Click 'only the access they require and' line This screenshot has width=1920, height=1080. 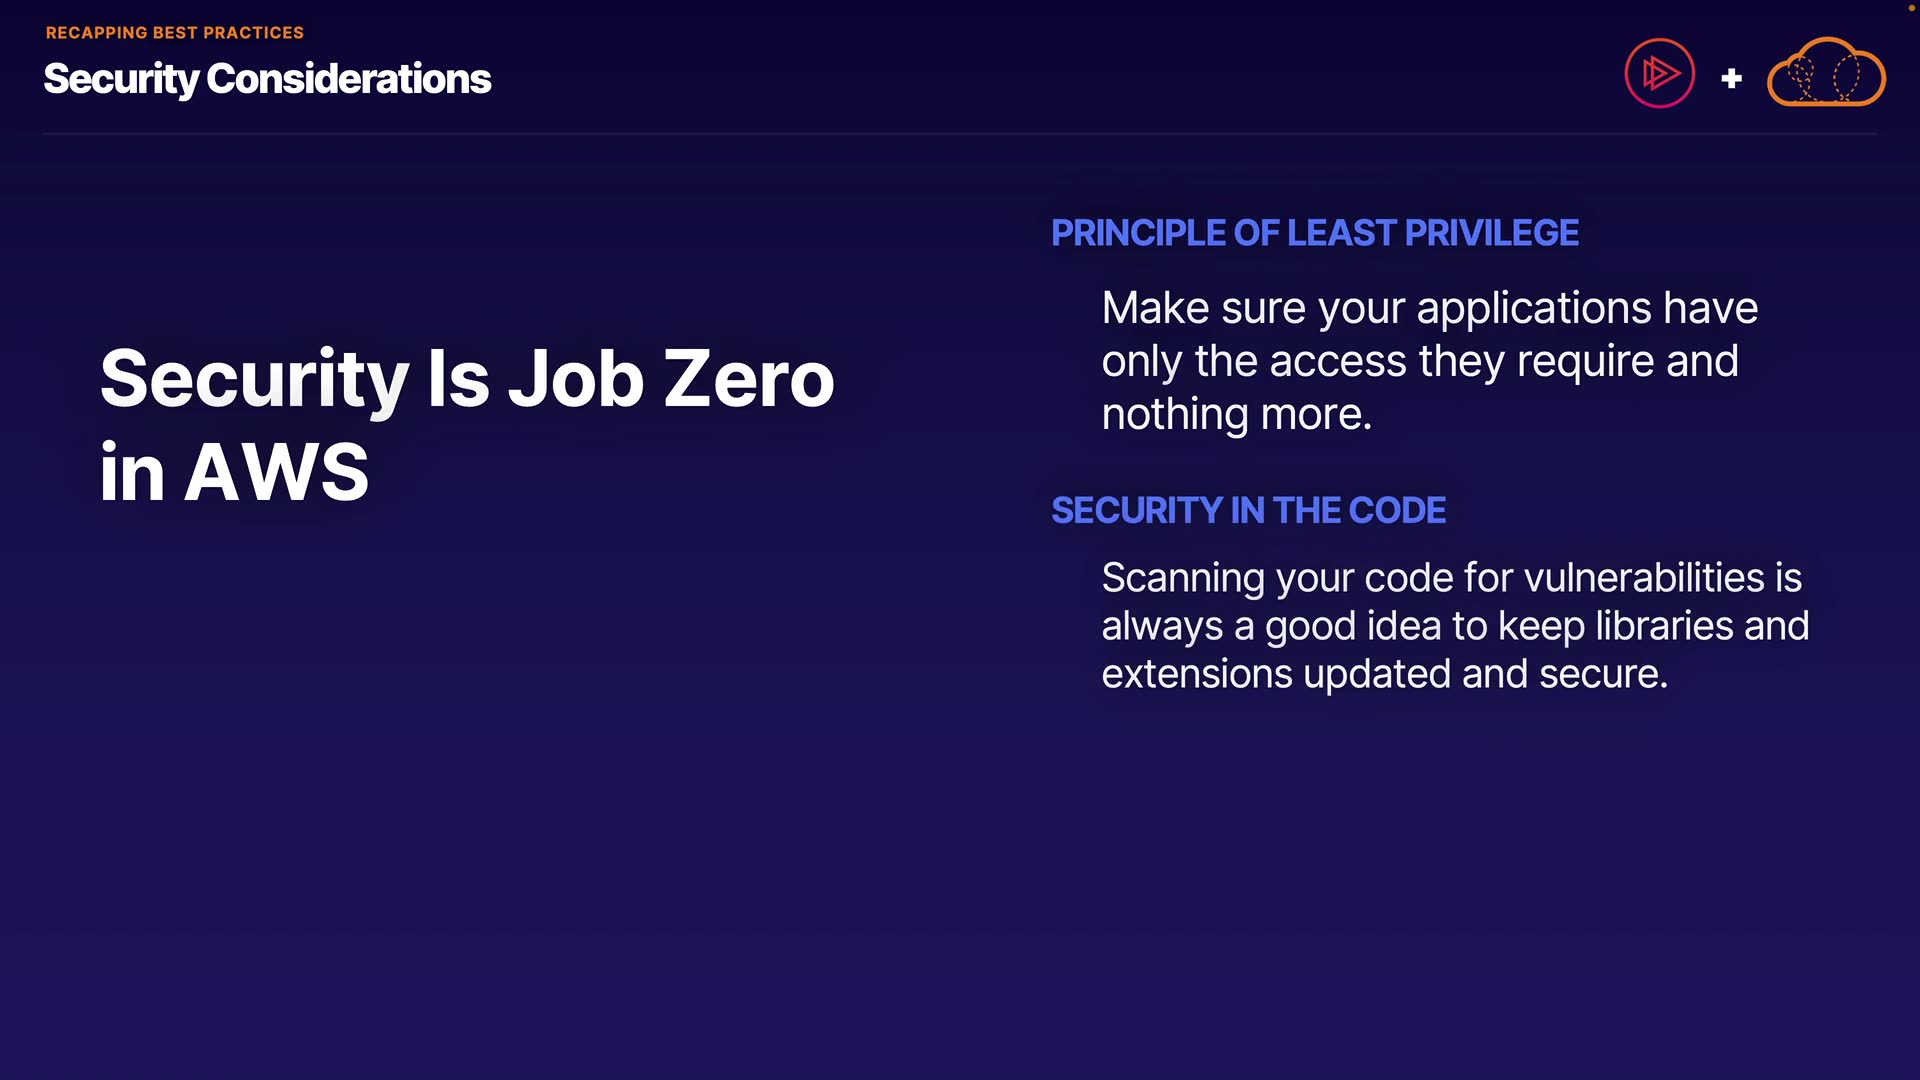coord(1419,361)
